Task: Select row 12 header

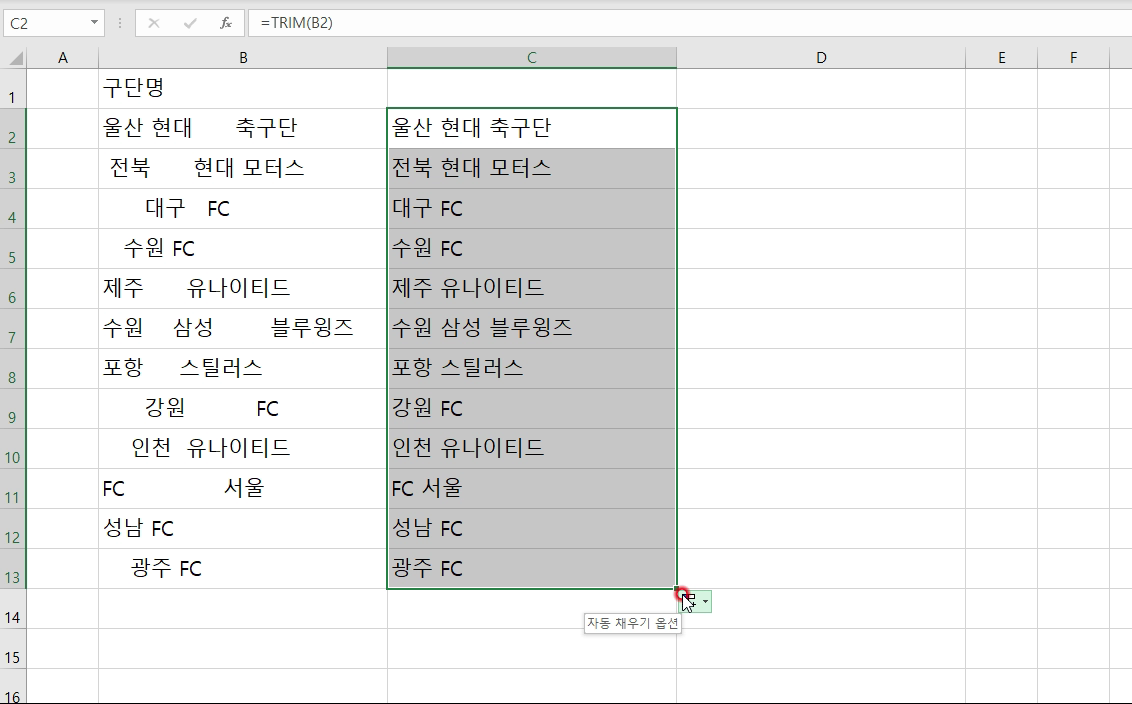Action: (13, 529)
